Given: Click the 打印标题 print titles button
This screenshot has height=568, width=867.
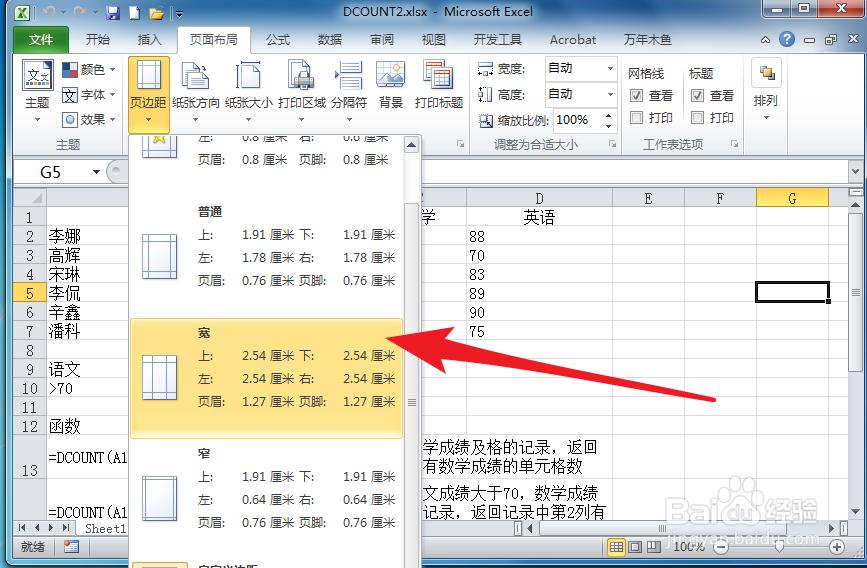Looking at the screenshot, I should pos(439,85).
